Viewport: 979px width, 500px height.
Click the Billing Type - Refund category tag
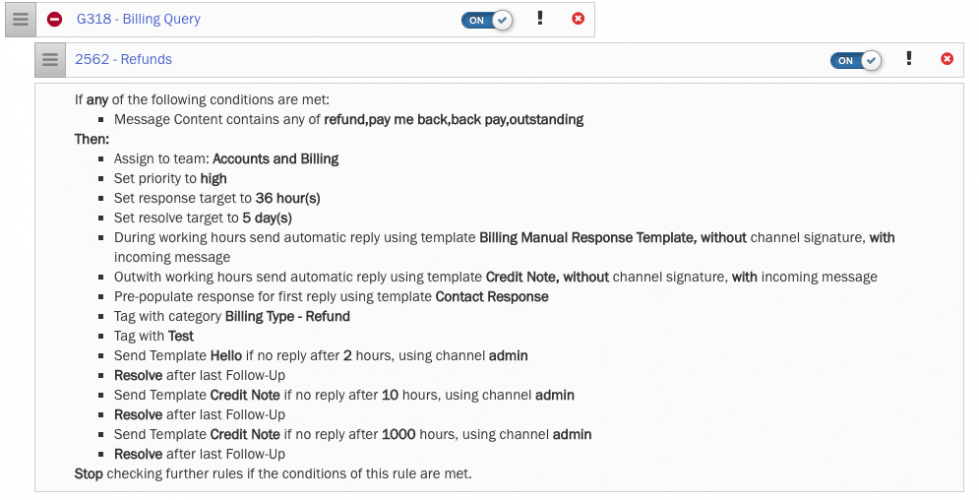[x=288, y=316]
